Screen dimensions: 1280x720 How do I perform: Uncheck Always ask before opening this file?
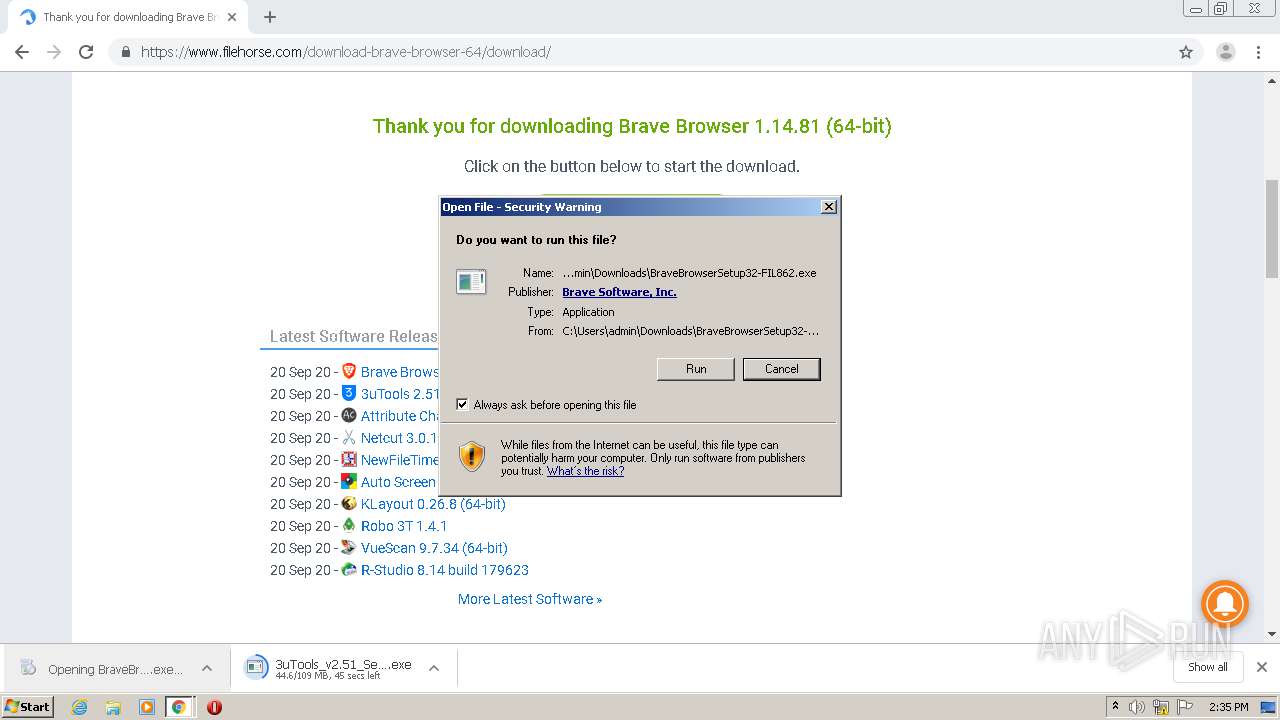(462, 405)
